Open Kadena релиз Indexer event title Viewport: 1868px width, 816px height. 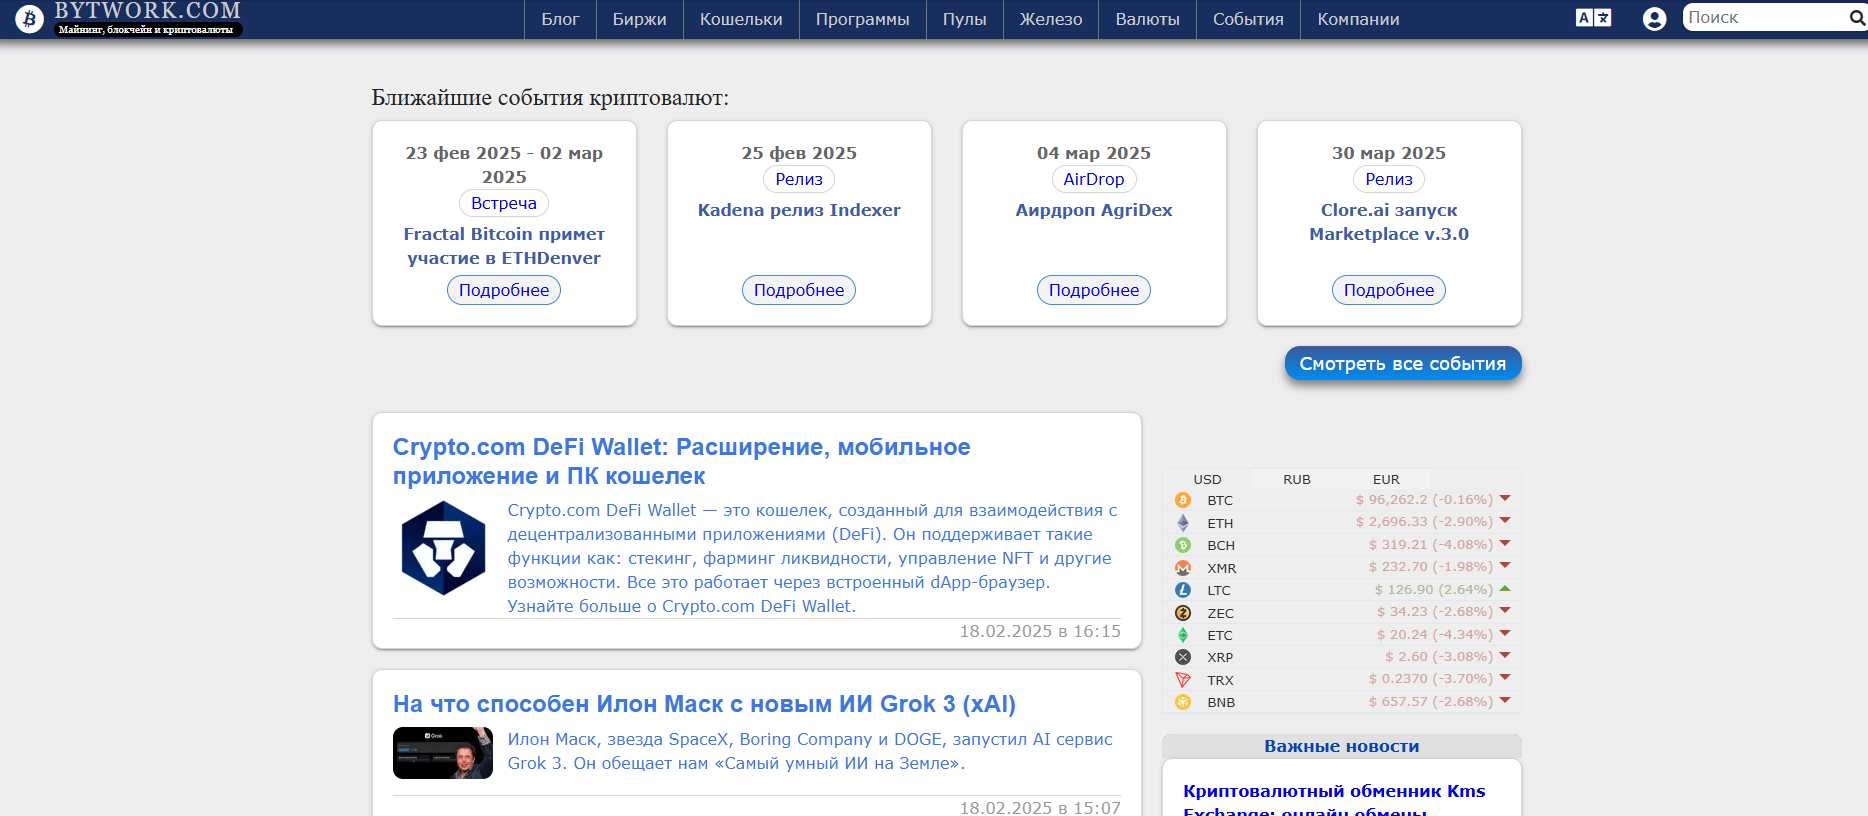[x=799, y=210]
